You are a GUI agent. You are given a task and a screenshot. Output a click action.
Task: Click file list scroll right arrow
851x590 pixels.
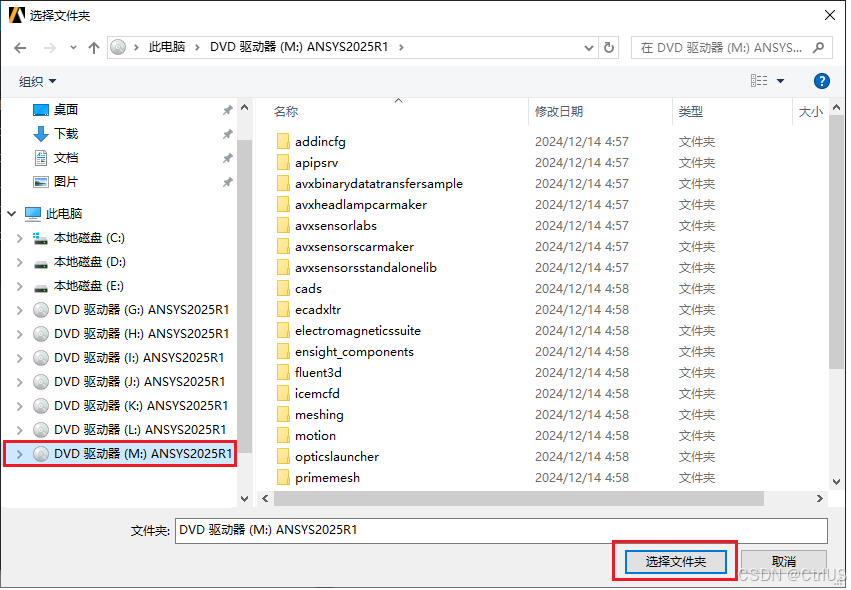[820, 498]
